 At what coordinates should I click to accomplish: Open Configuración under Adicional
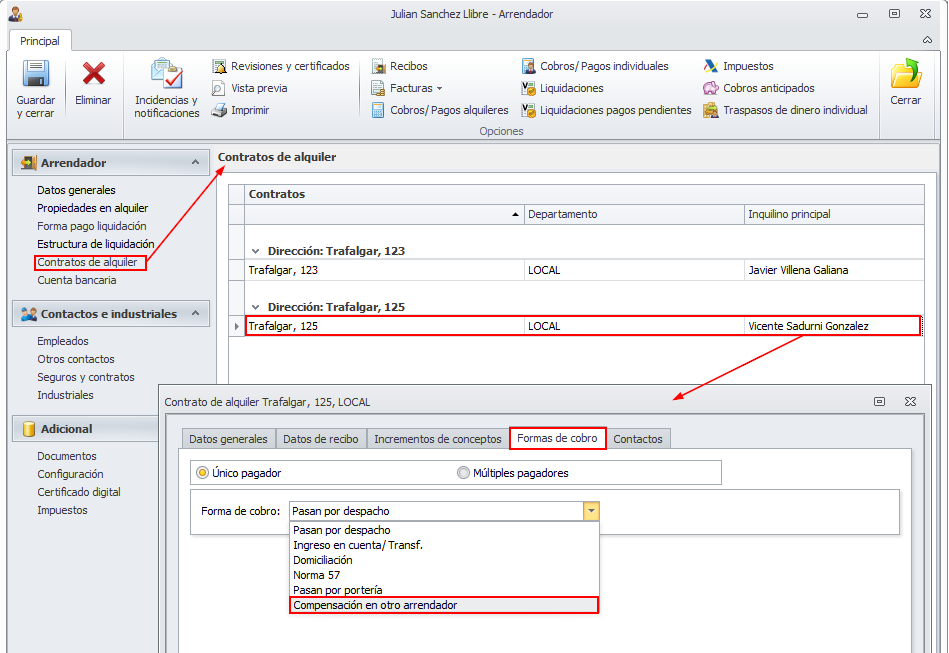(x=70, y=474)
